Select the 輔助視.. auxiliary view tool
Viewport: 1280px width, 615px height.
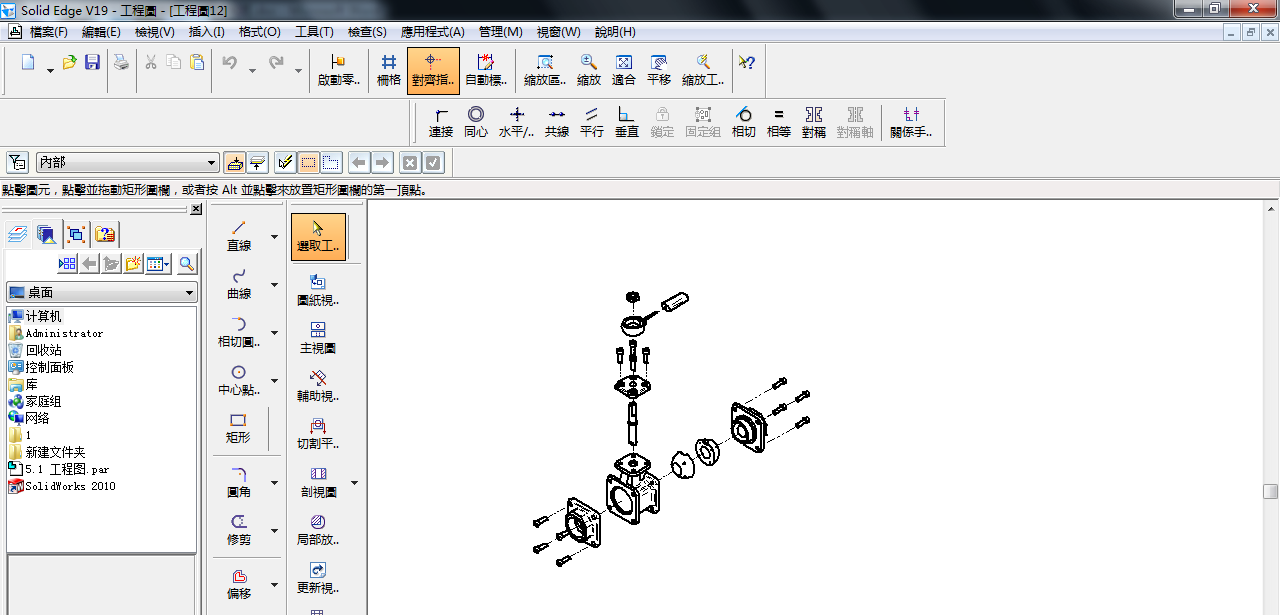pyautogui.click(x=318, y=387)
